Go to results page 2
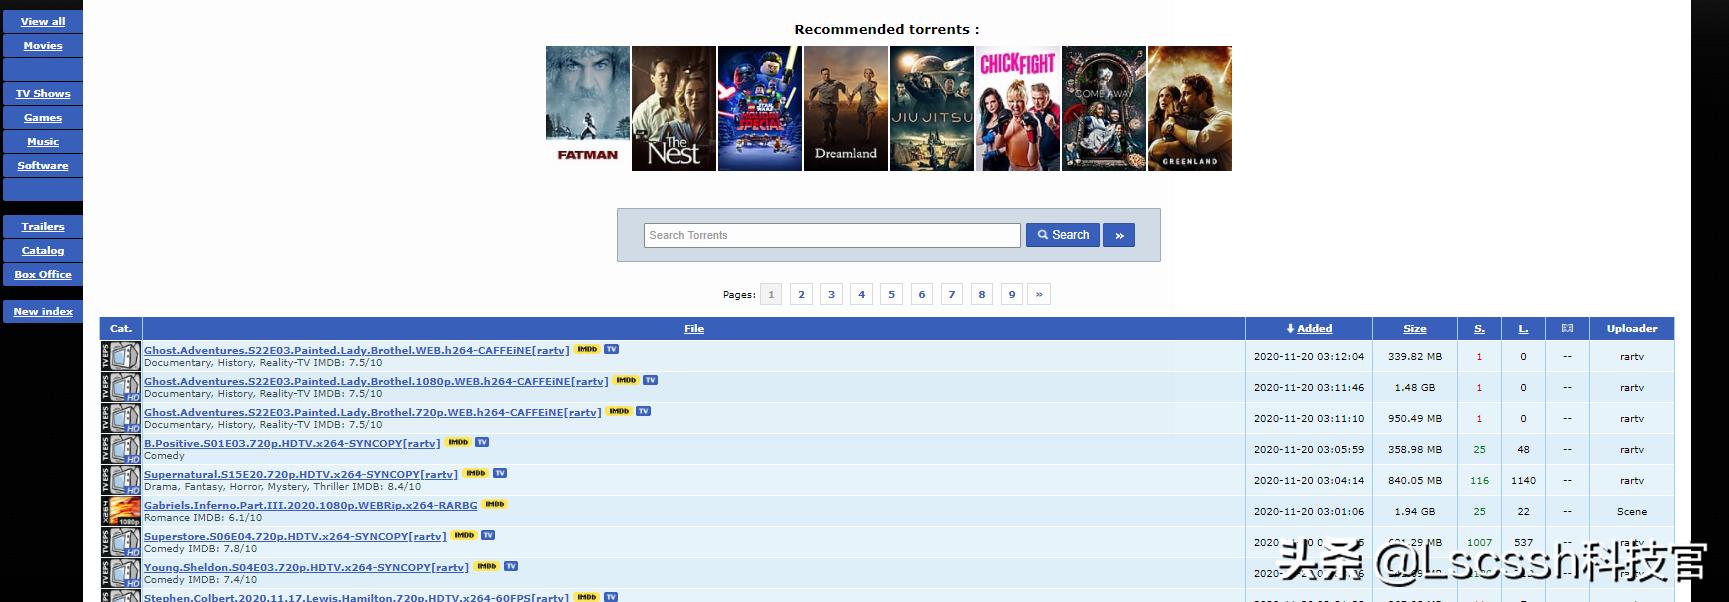1729x602 pixels. (801, 294)
